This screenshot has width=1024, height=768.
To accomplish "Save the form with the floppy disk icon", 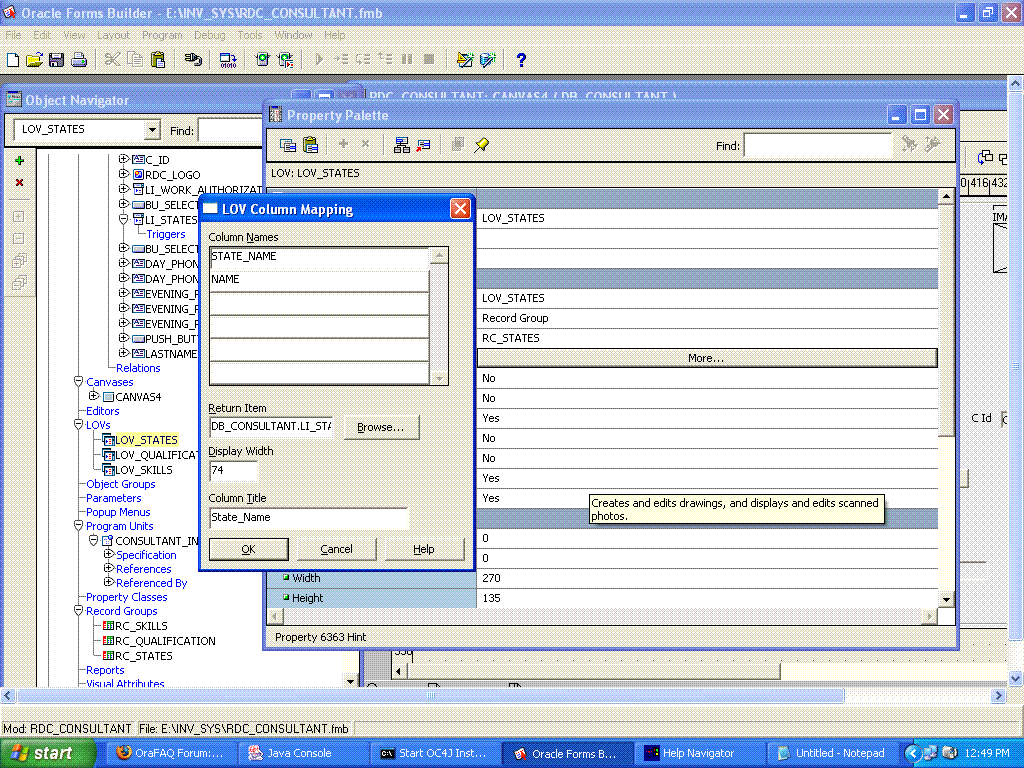I will tap(56, 60).
